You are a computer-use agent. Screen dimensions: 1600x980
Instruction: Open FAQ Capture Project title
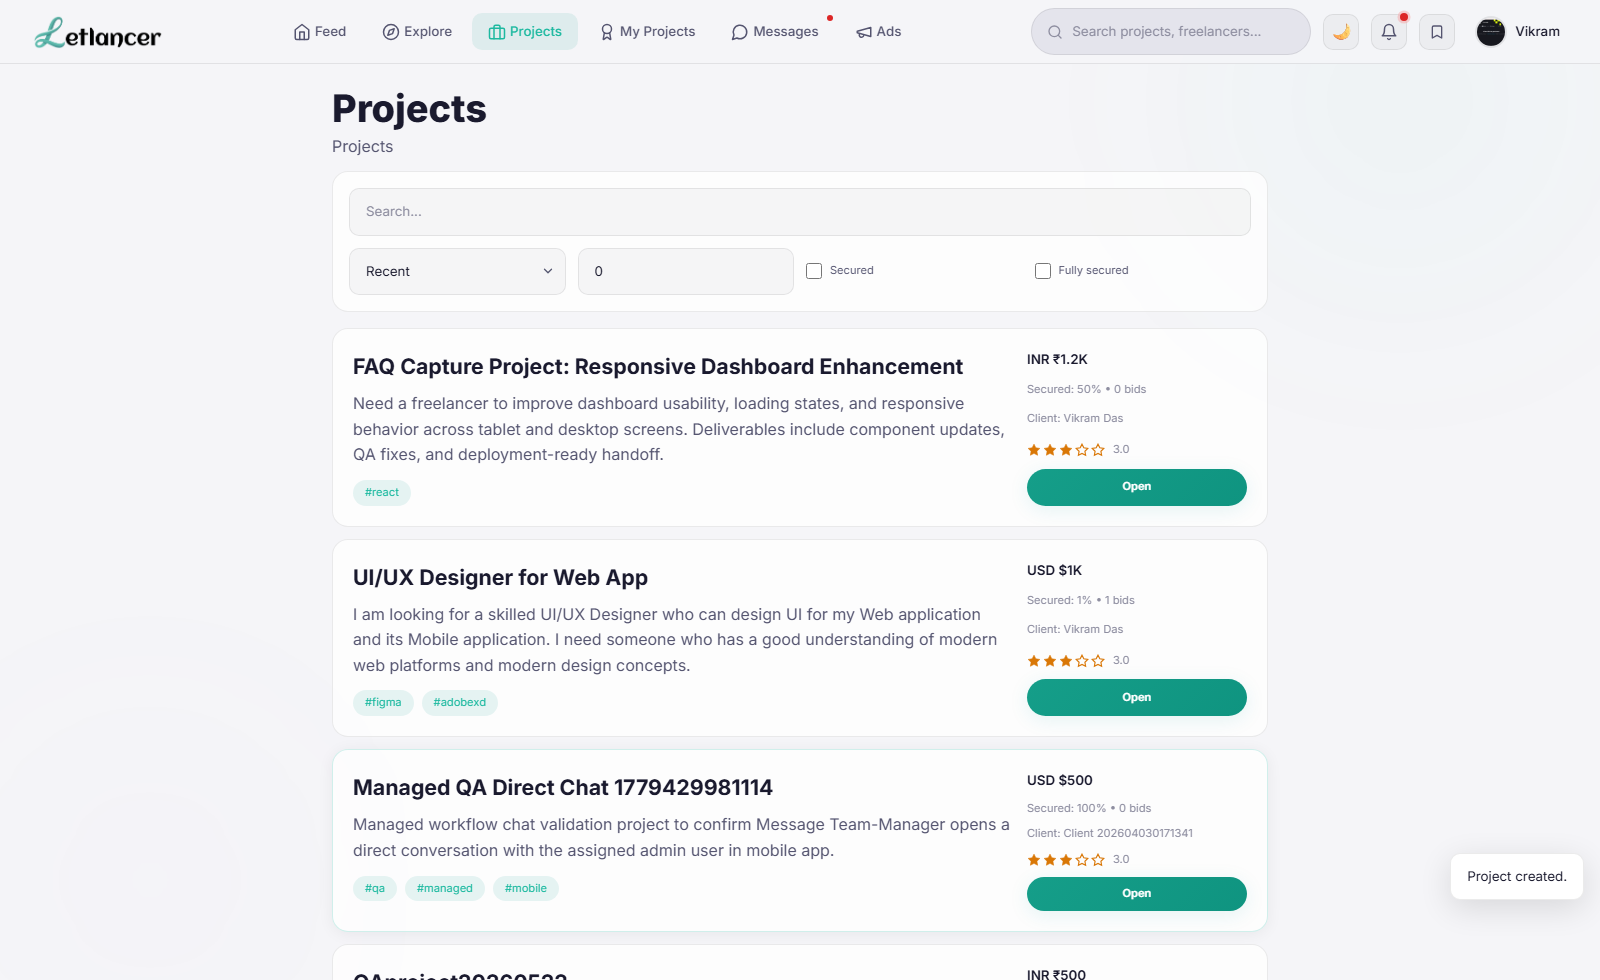tap(658, 367)
